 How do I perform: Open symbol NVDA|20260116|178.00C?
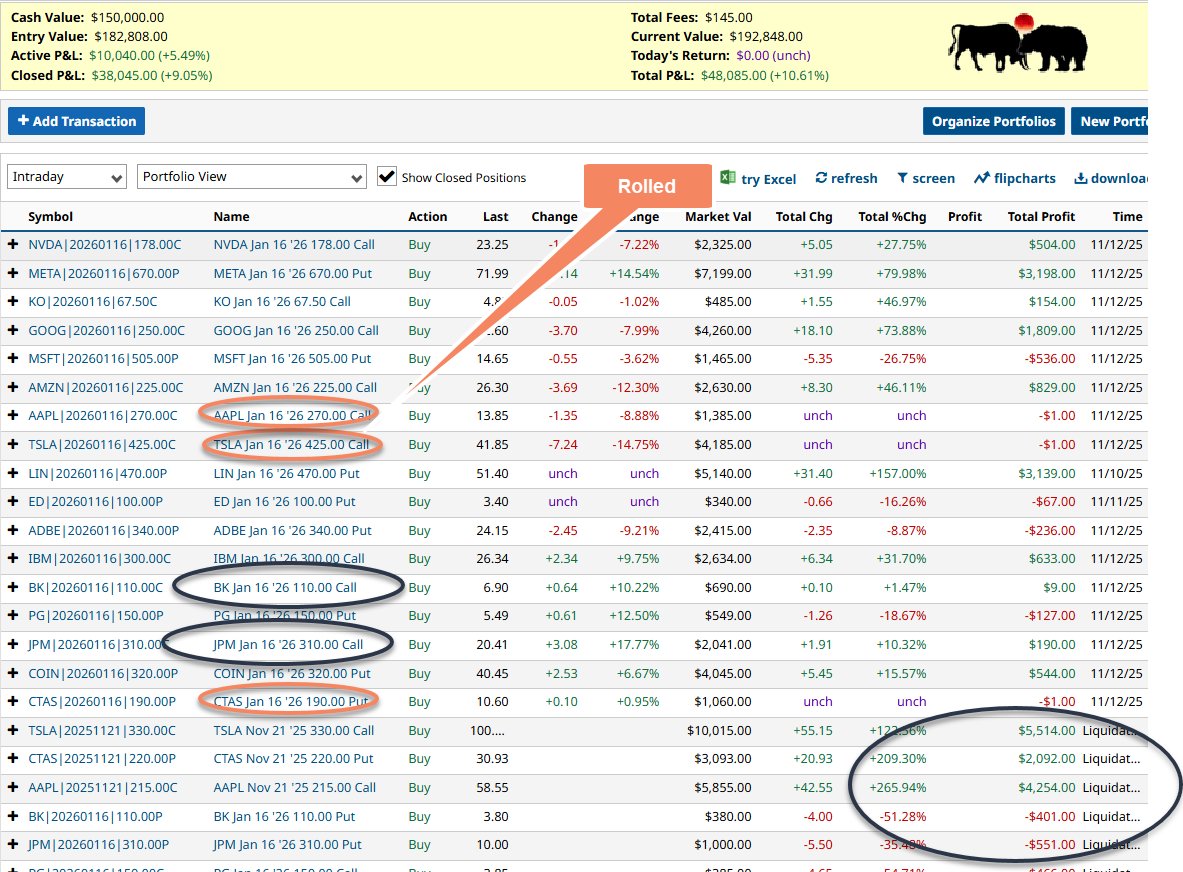point(105,244)
